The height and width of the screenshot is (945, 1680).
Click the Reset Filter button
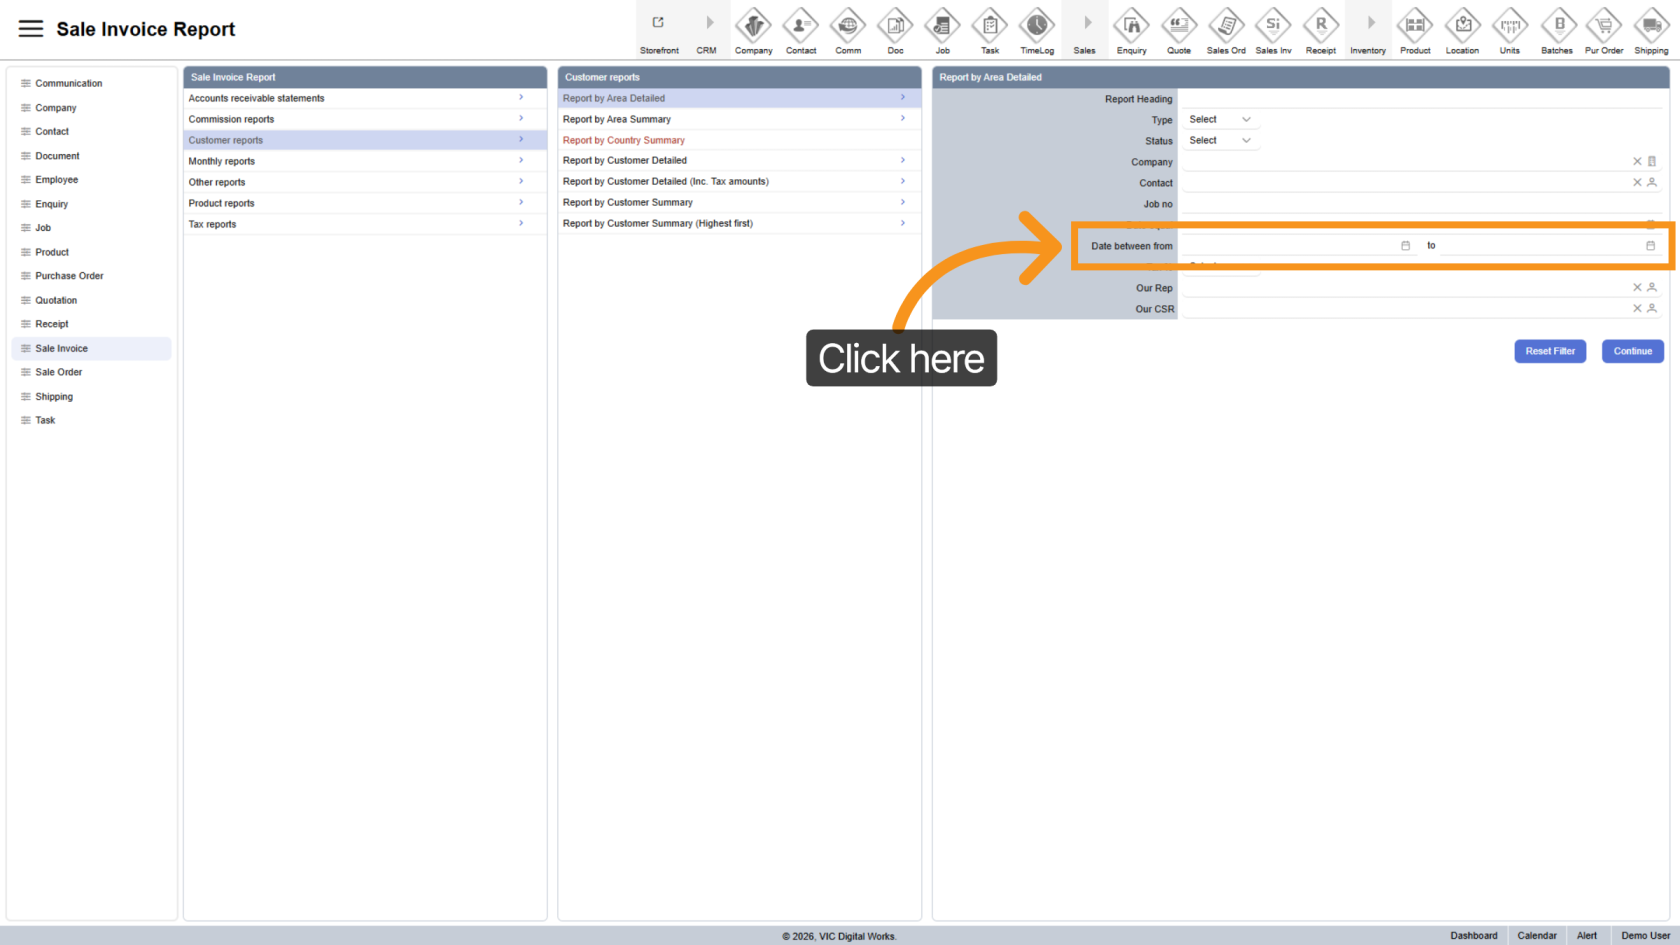pos(1549,351)
